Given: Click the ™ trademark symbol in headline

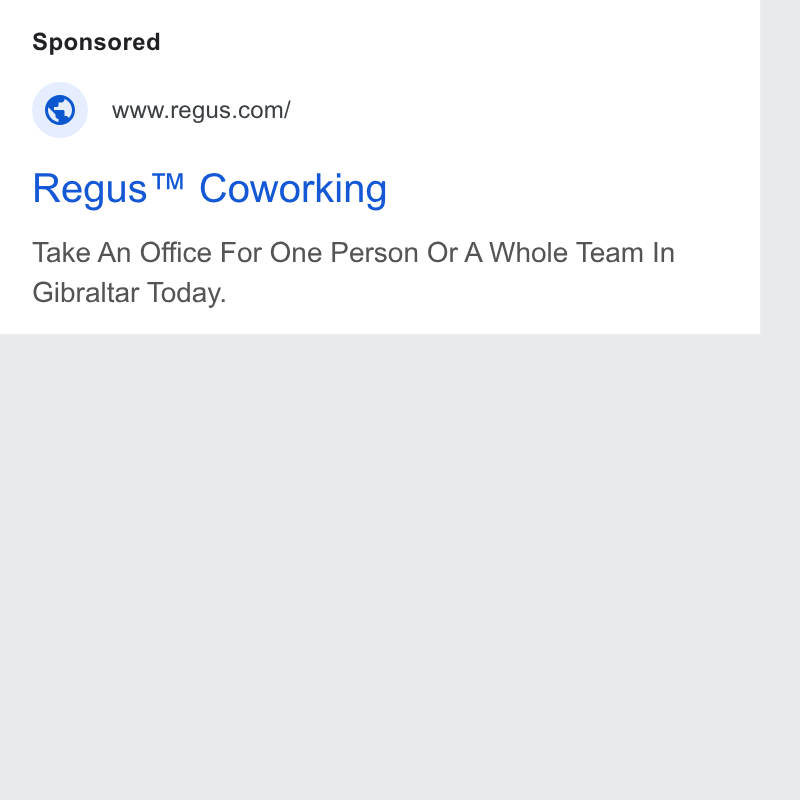Looking at the screenshot, I should (x=167, y=182).
